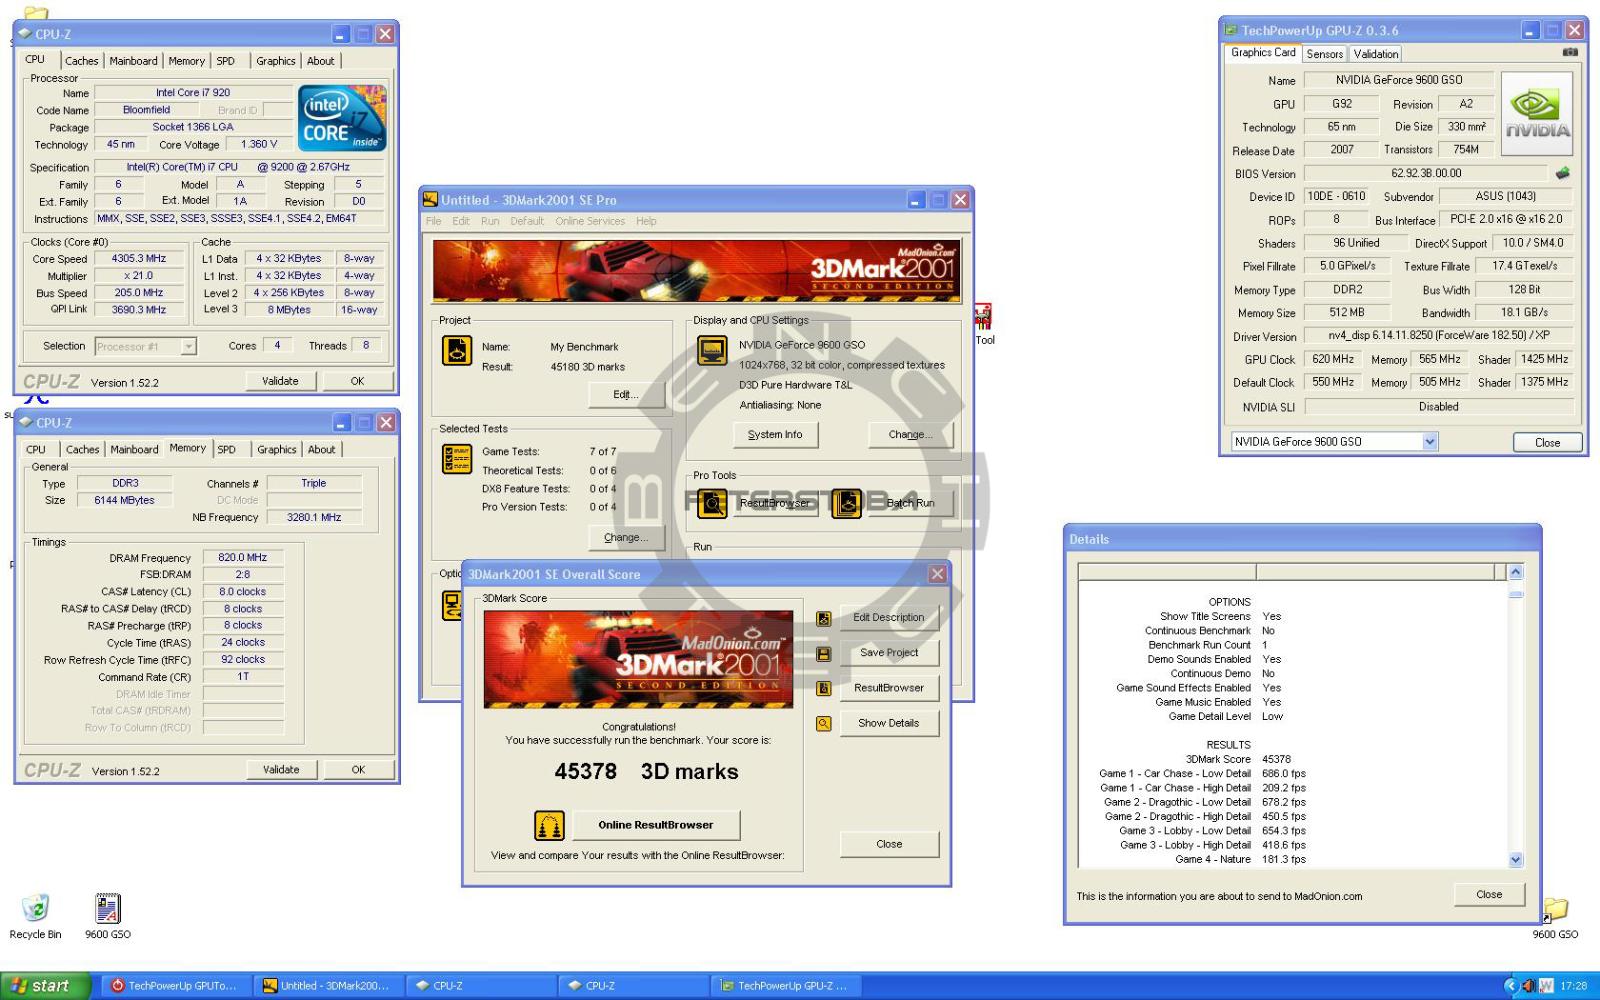This screenshot has height=1000, width=1600.
Task: Click the Core Speed value 4305.3 MHz
Action: click(x=139, y=258)
